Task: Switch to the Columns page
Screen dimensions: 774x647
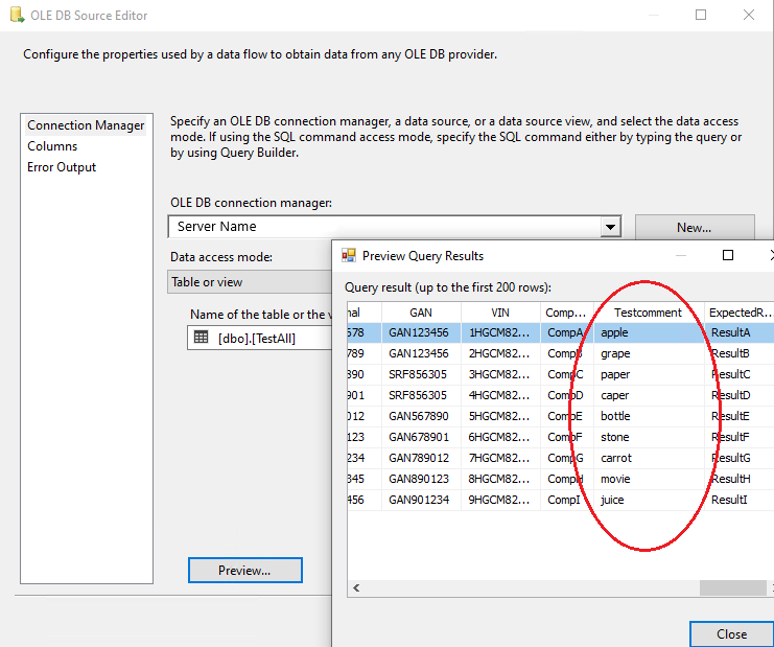Action: tap(52, 147)
